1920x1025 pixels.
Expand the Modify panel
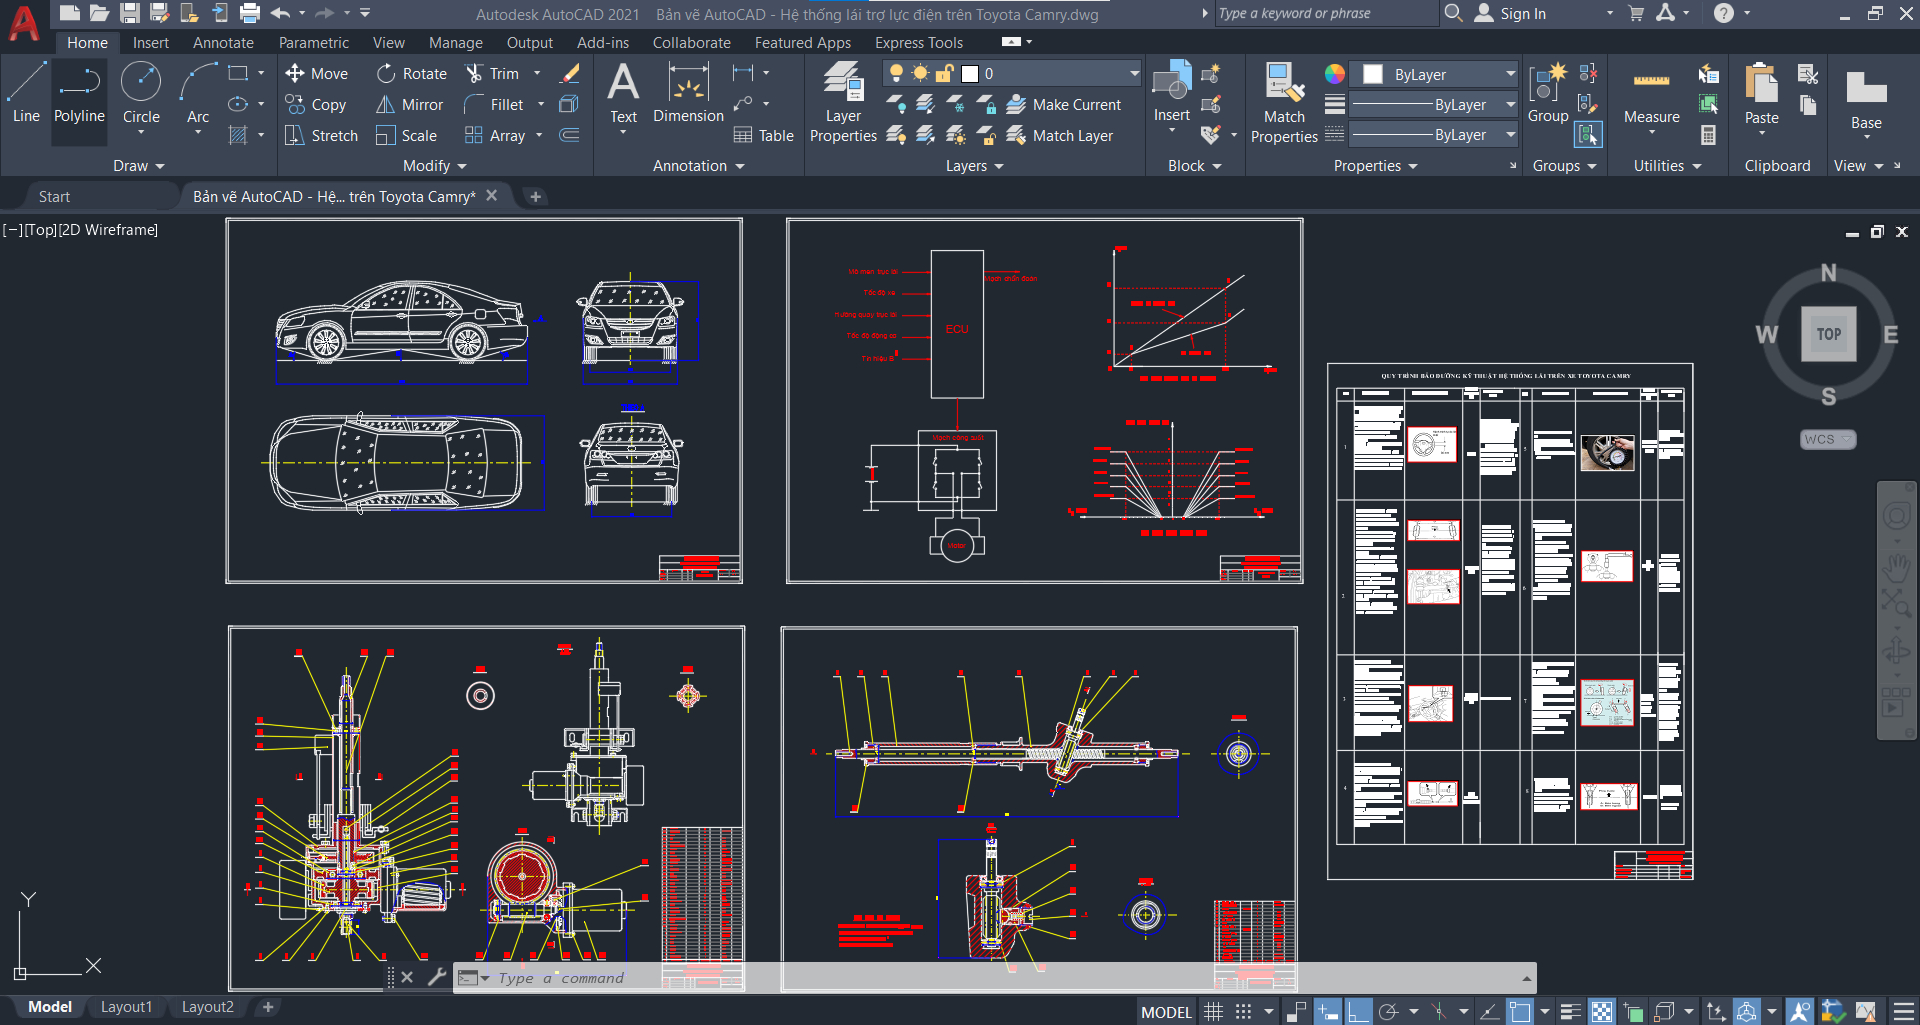[434, 165]
